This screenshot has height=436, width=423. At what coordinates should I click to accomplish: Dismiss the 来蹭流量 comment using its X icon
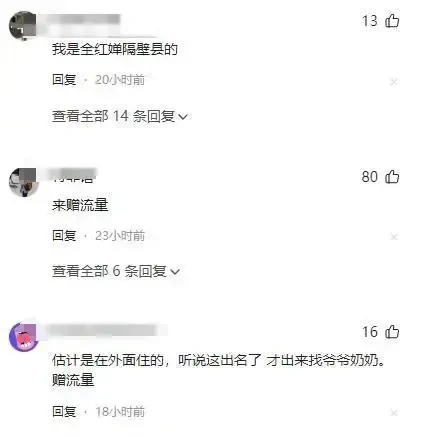pyautogui.click(x=394, y=237)
